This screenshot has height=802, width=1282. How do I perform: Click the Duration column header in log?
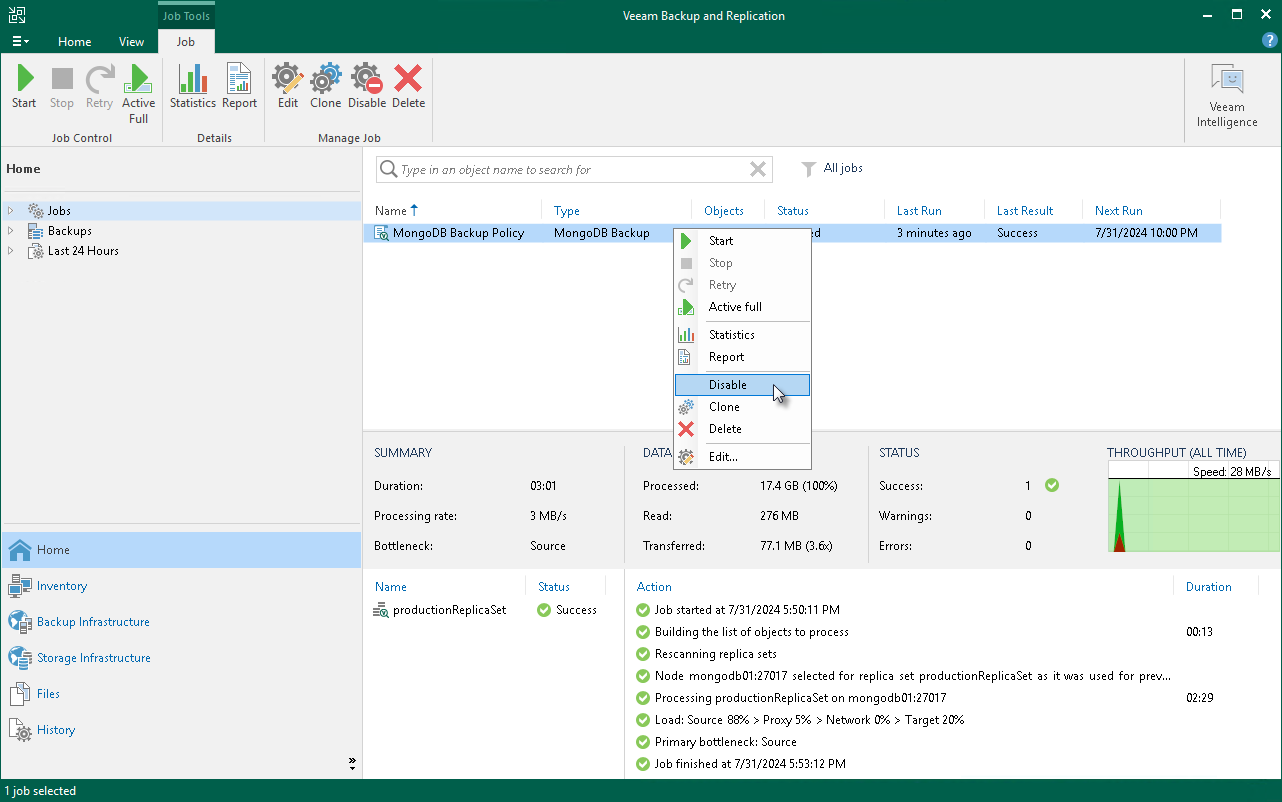tap(1208, 587)
